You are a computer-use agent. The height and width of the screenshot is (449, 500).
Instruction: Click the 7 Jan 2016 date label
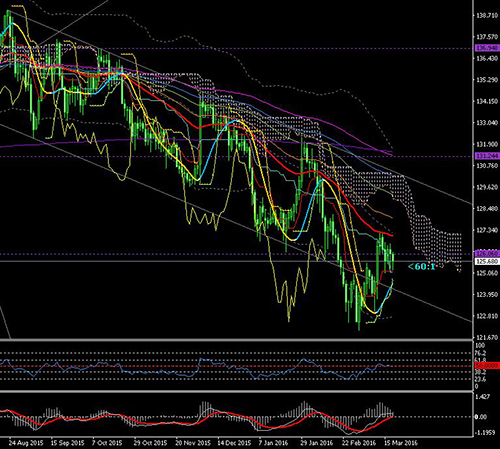pos(273,443)
